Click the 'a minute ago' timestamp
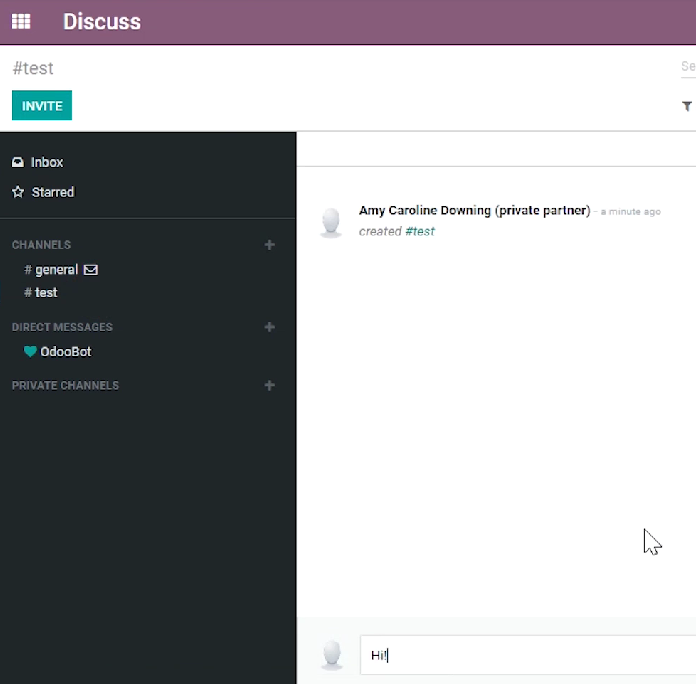The height and width of the screenshot is (684, 696). click(x=631, y=212)
